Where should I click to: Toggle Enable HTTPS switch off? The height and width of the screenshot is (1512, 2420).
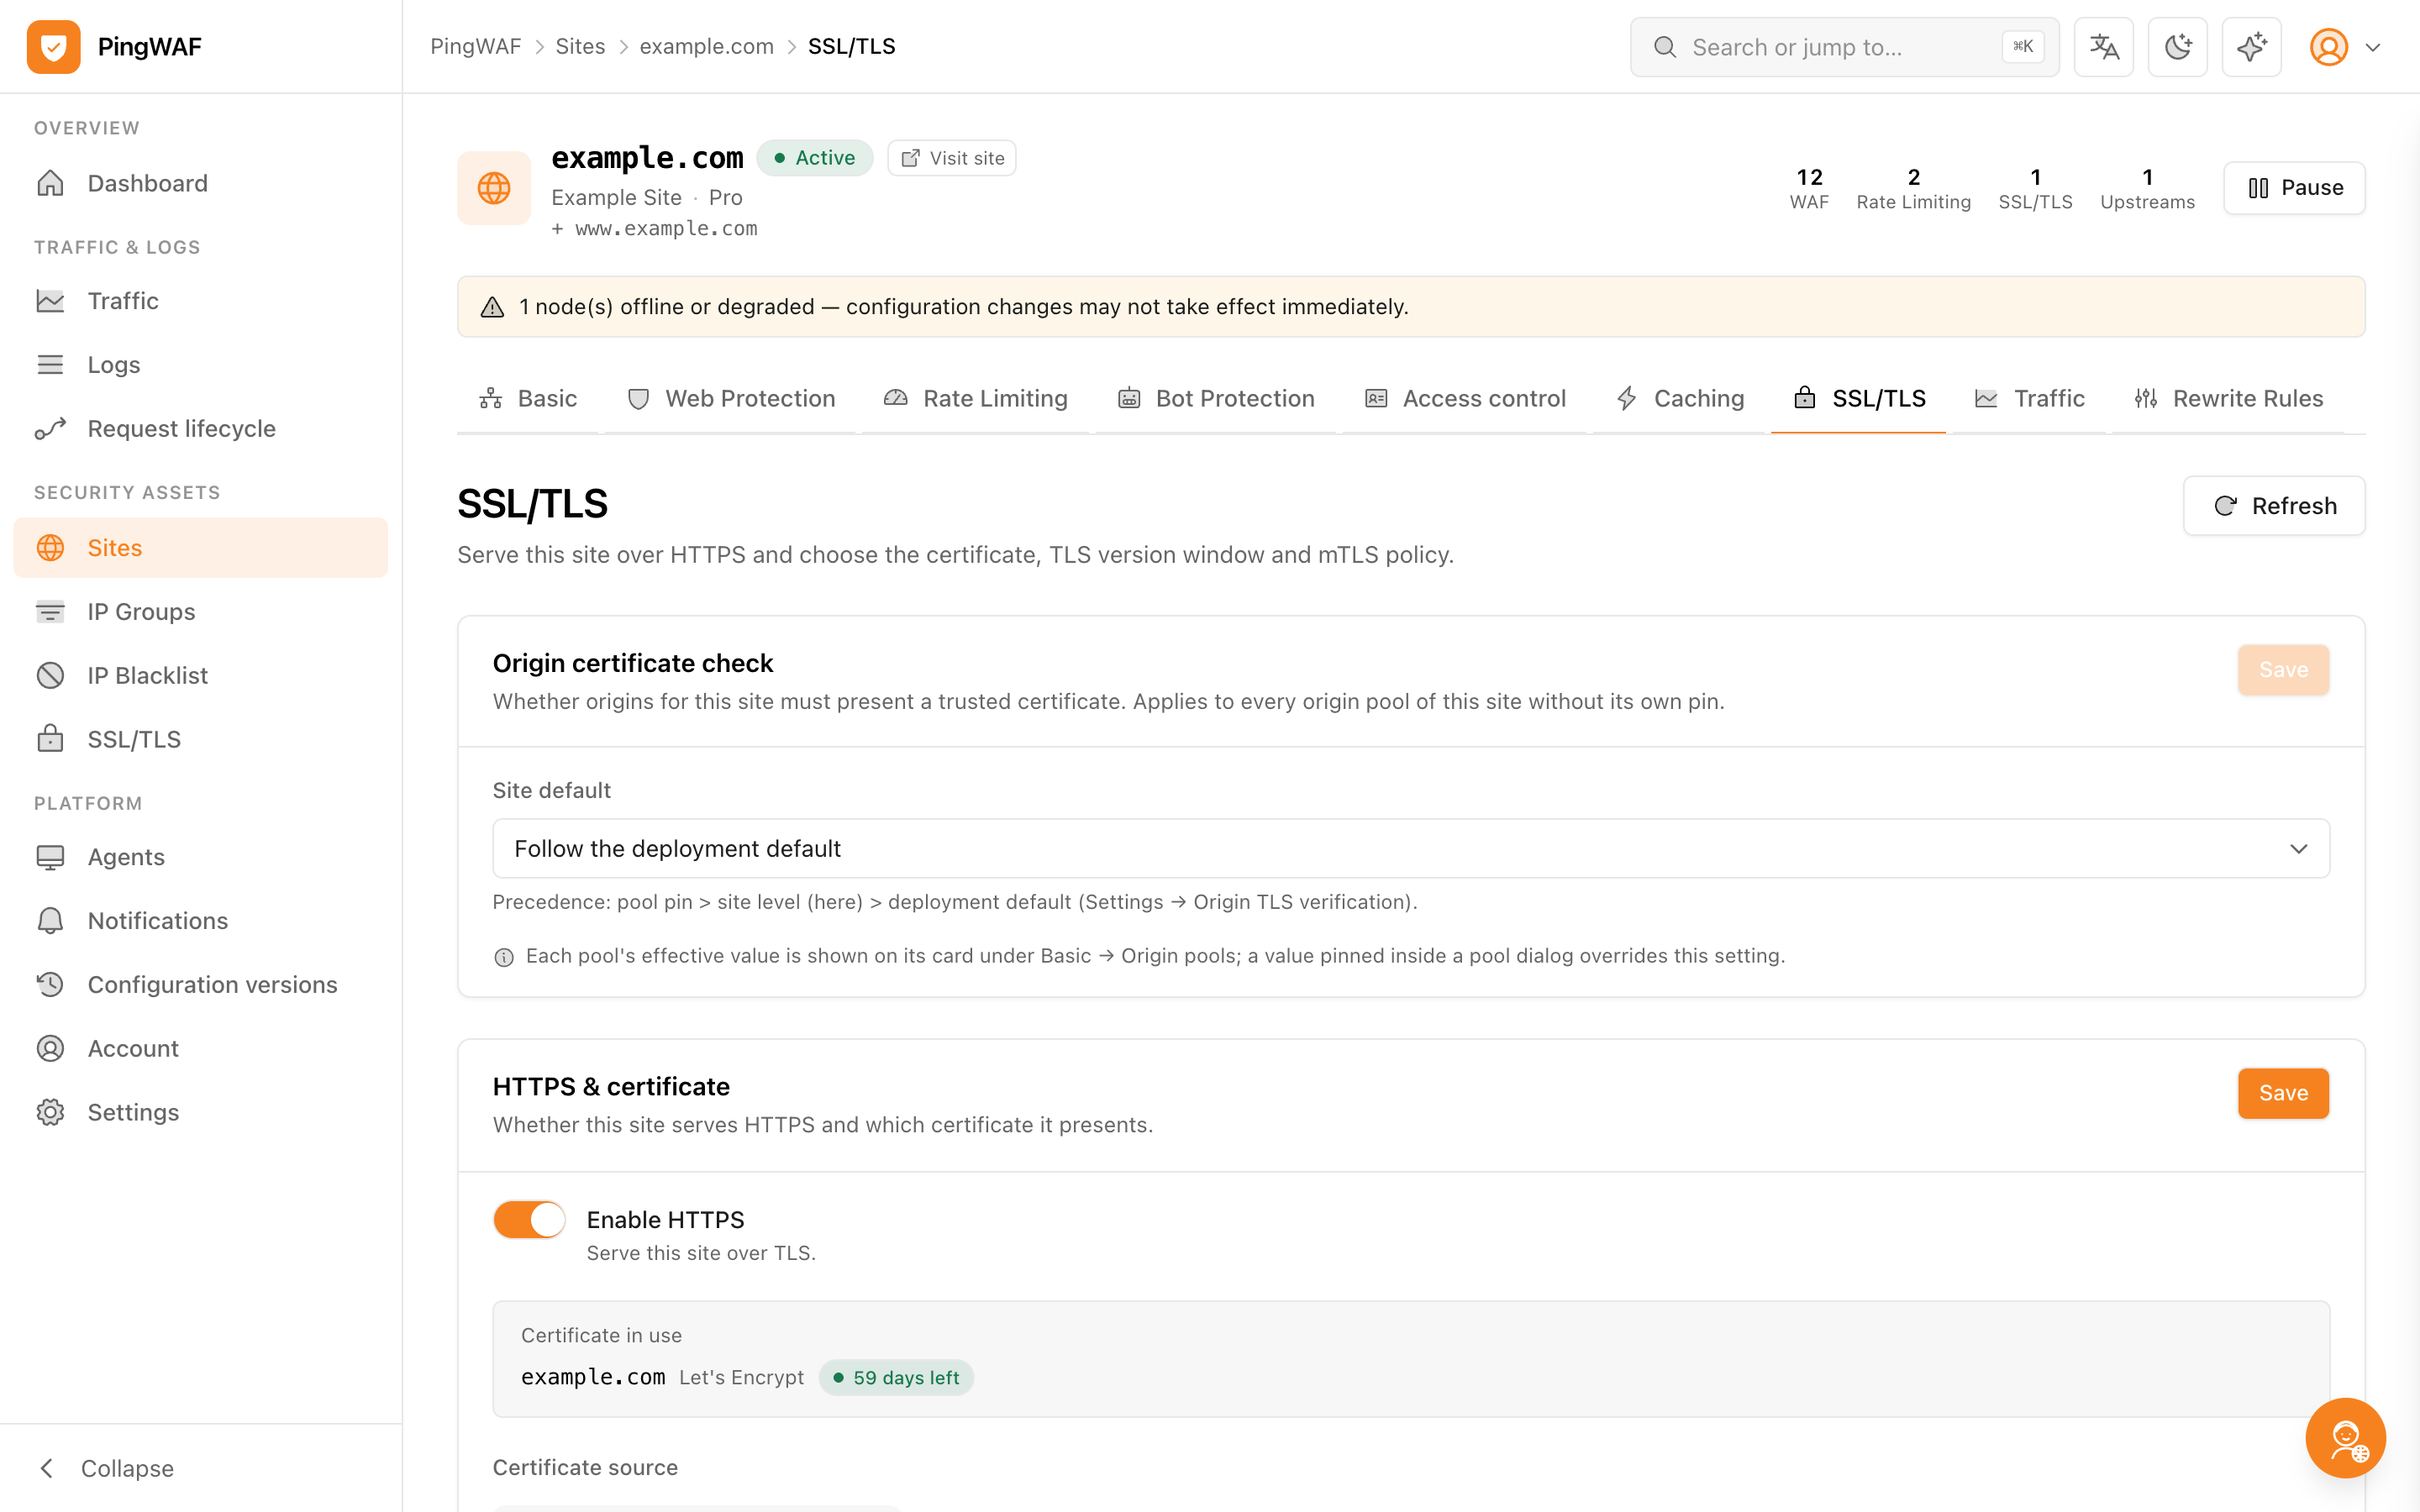(529, 1219)
